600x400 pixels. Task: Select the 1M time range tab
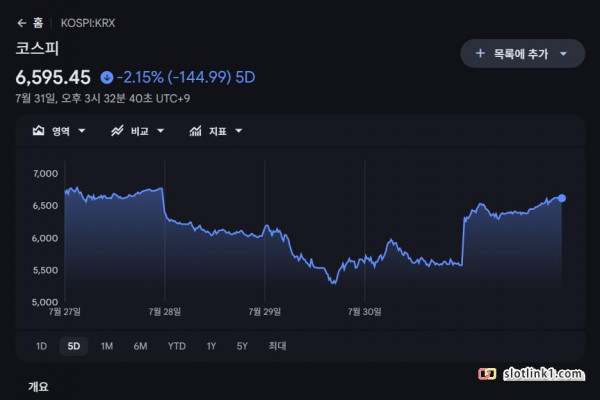tap(107, 346)
